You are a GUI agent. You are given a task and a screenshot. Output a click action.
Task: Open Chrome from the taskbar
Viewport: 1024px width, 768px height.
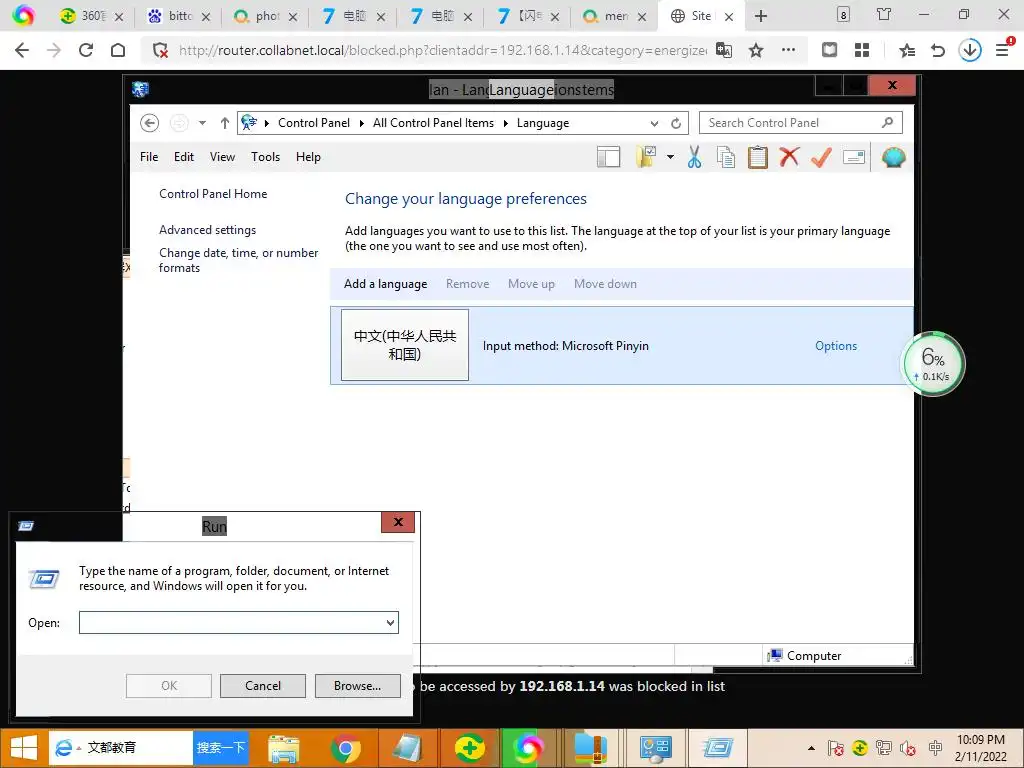[x=345, y=748]
